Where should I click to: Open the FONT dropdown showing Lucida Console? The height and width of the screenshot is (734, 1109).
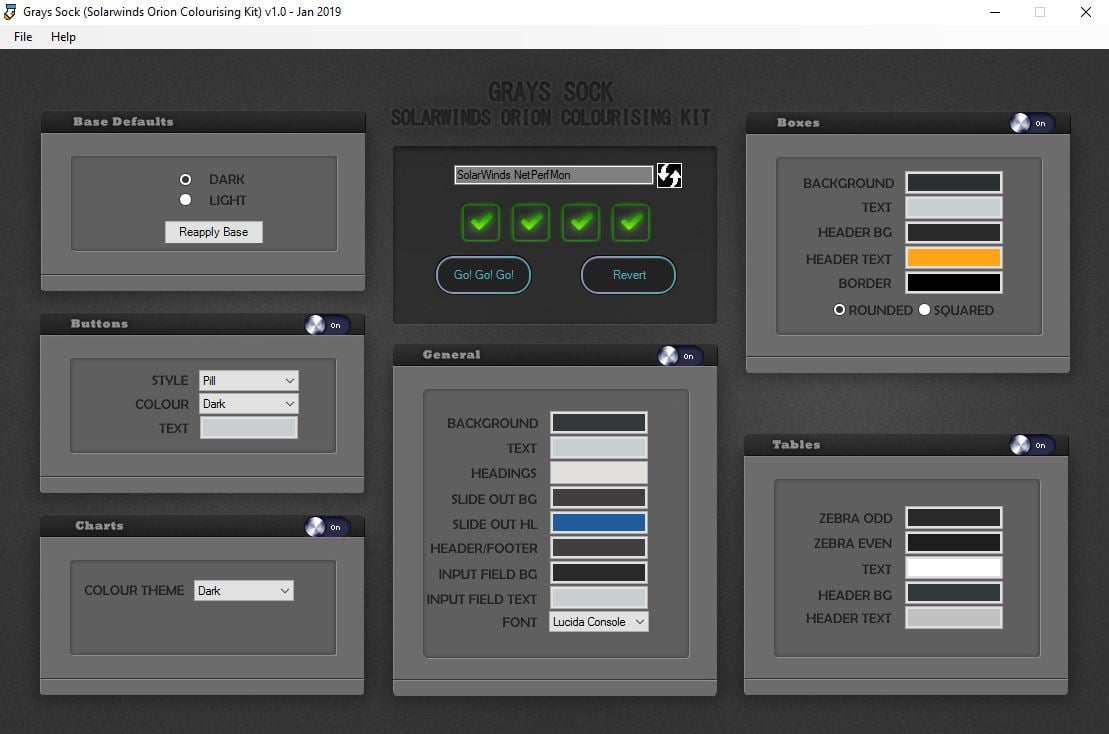tap(599, 622)
